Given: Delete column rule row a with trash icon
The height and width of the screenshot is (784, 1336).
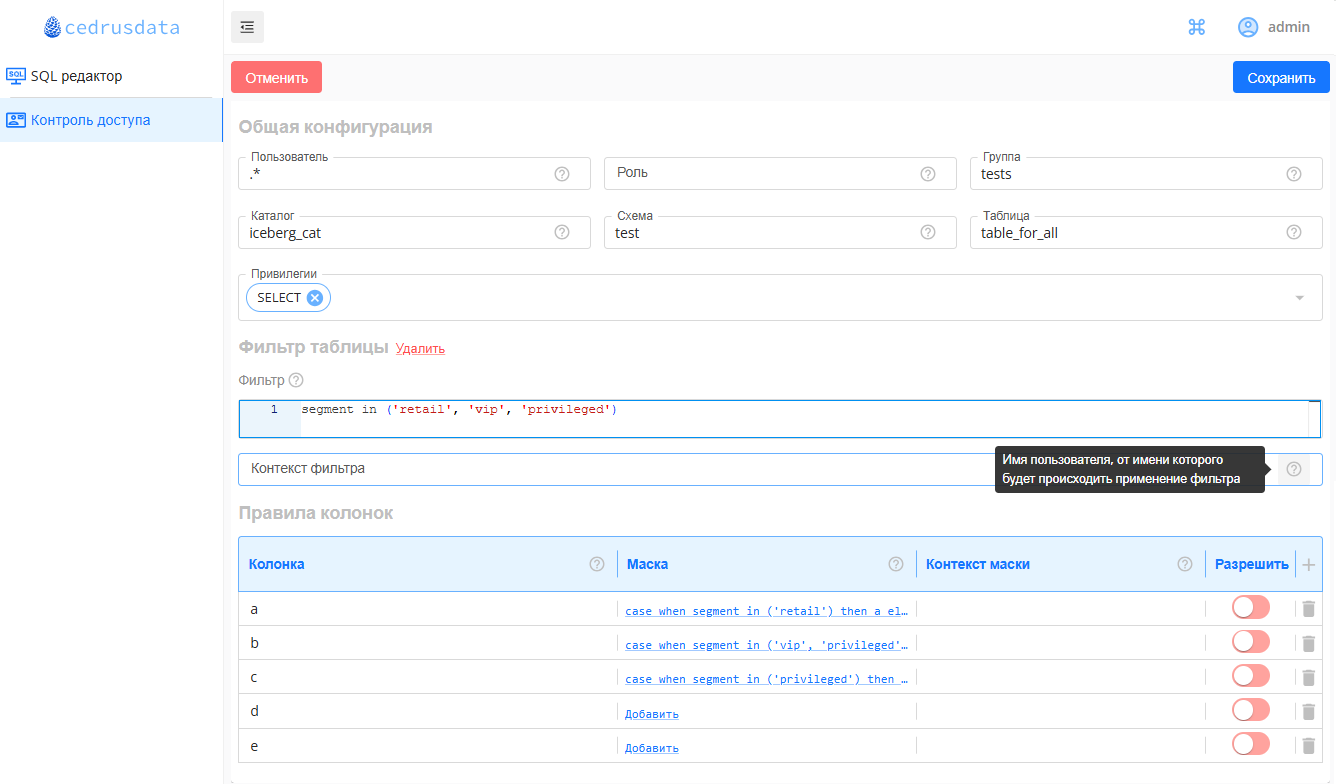Looking at the screenshot, I should click(1308, 609).
